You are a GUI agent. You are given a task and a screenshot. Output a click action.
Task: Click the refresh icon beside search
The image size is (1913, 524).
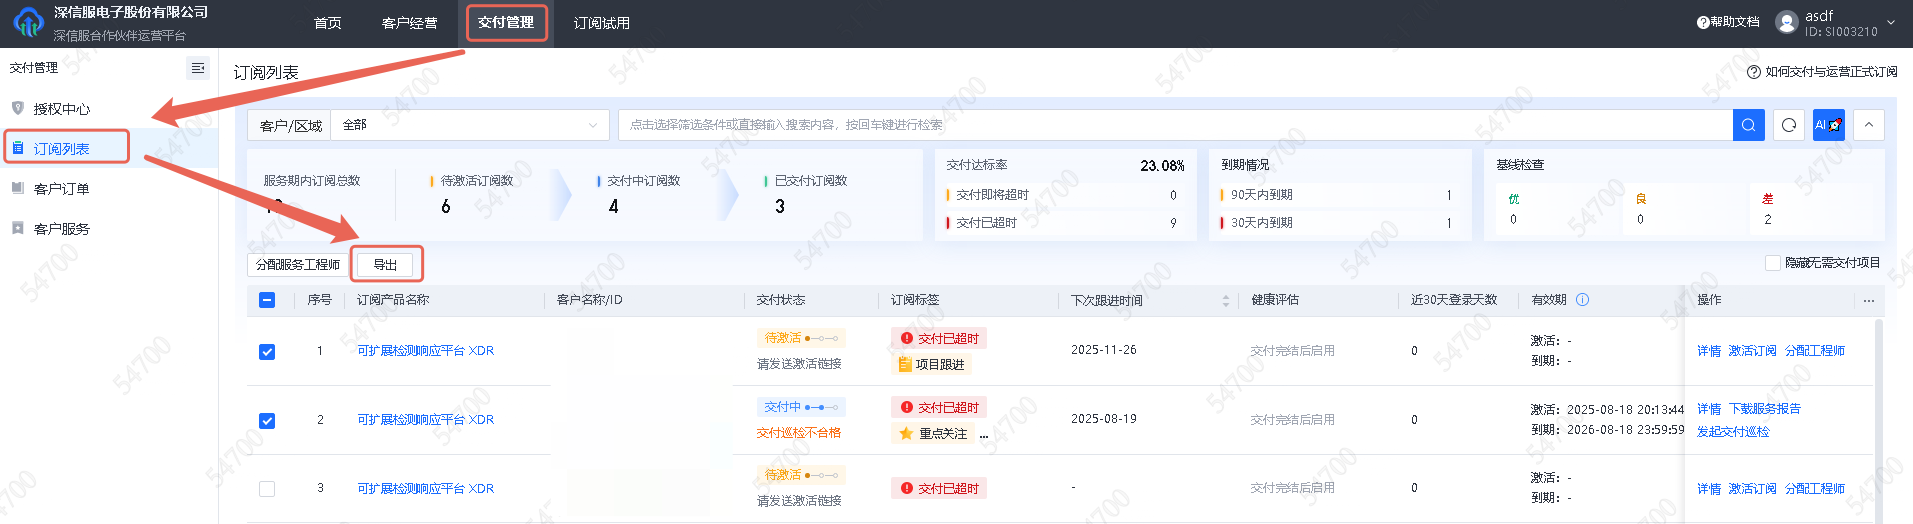pyautogui.click(x=1789, y=125)
